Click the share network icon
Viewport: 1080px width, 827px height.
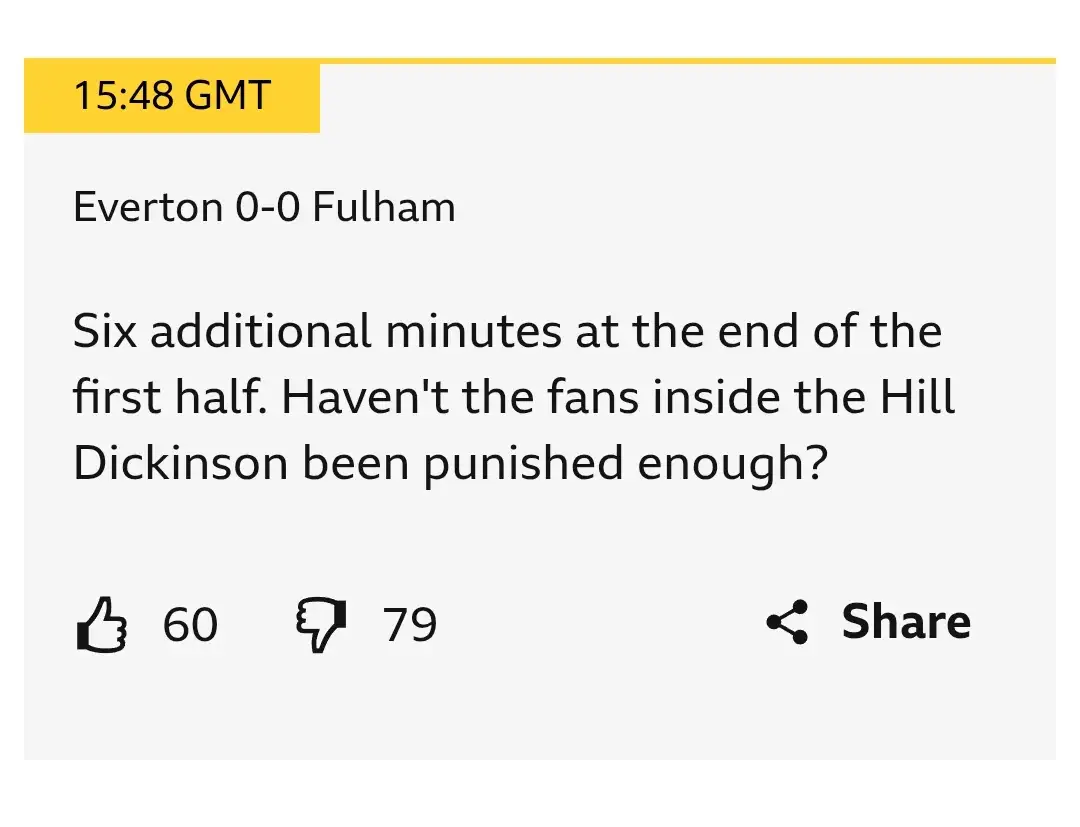pos(788,622)
